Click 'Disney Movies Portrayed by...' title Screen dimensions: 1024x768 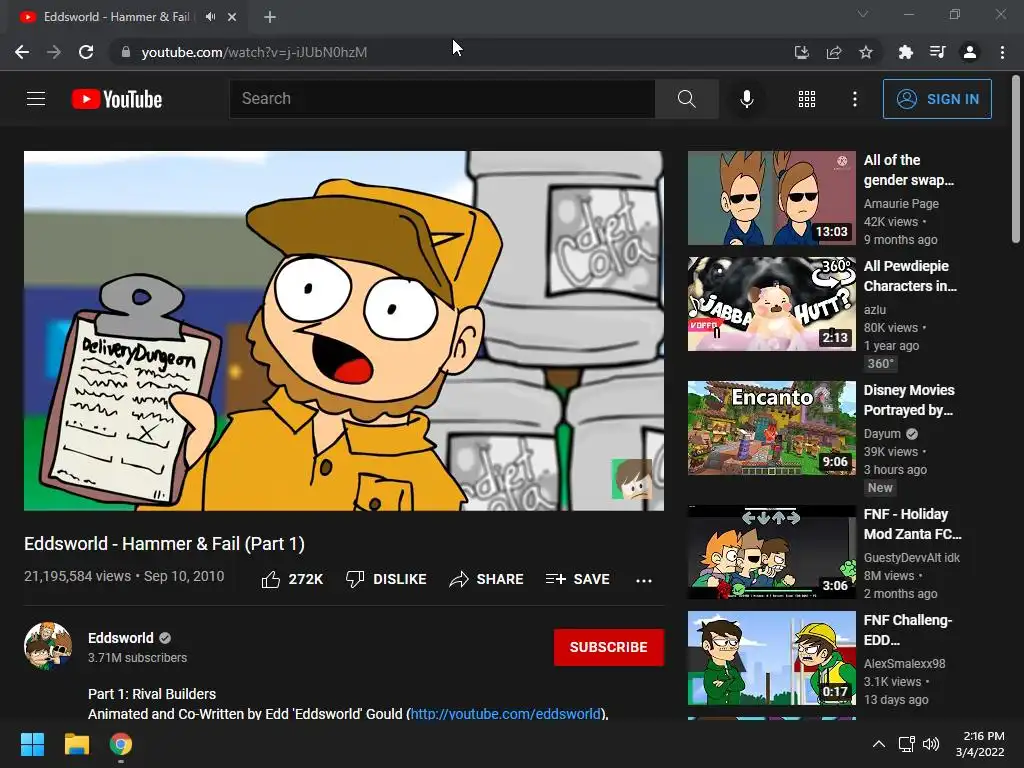(x=909, y=400)
